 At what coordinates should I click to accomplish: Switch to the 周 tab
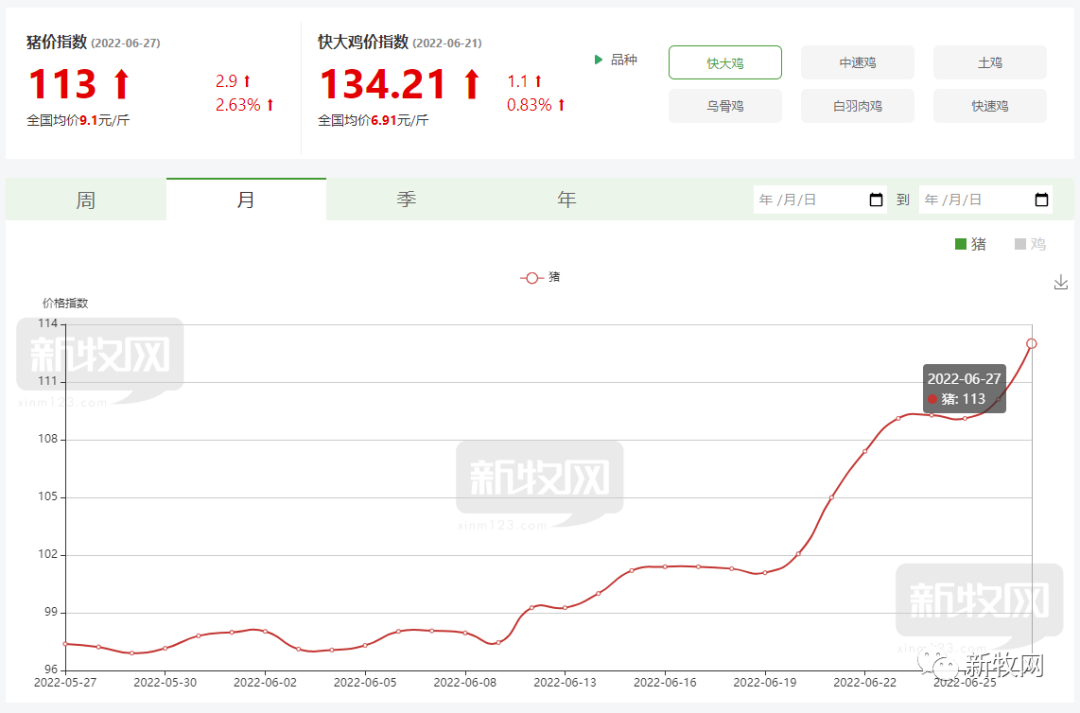[85, 200]
